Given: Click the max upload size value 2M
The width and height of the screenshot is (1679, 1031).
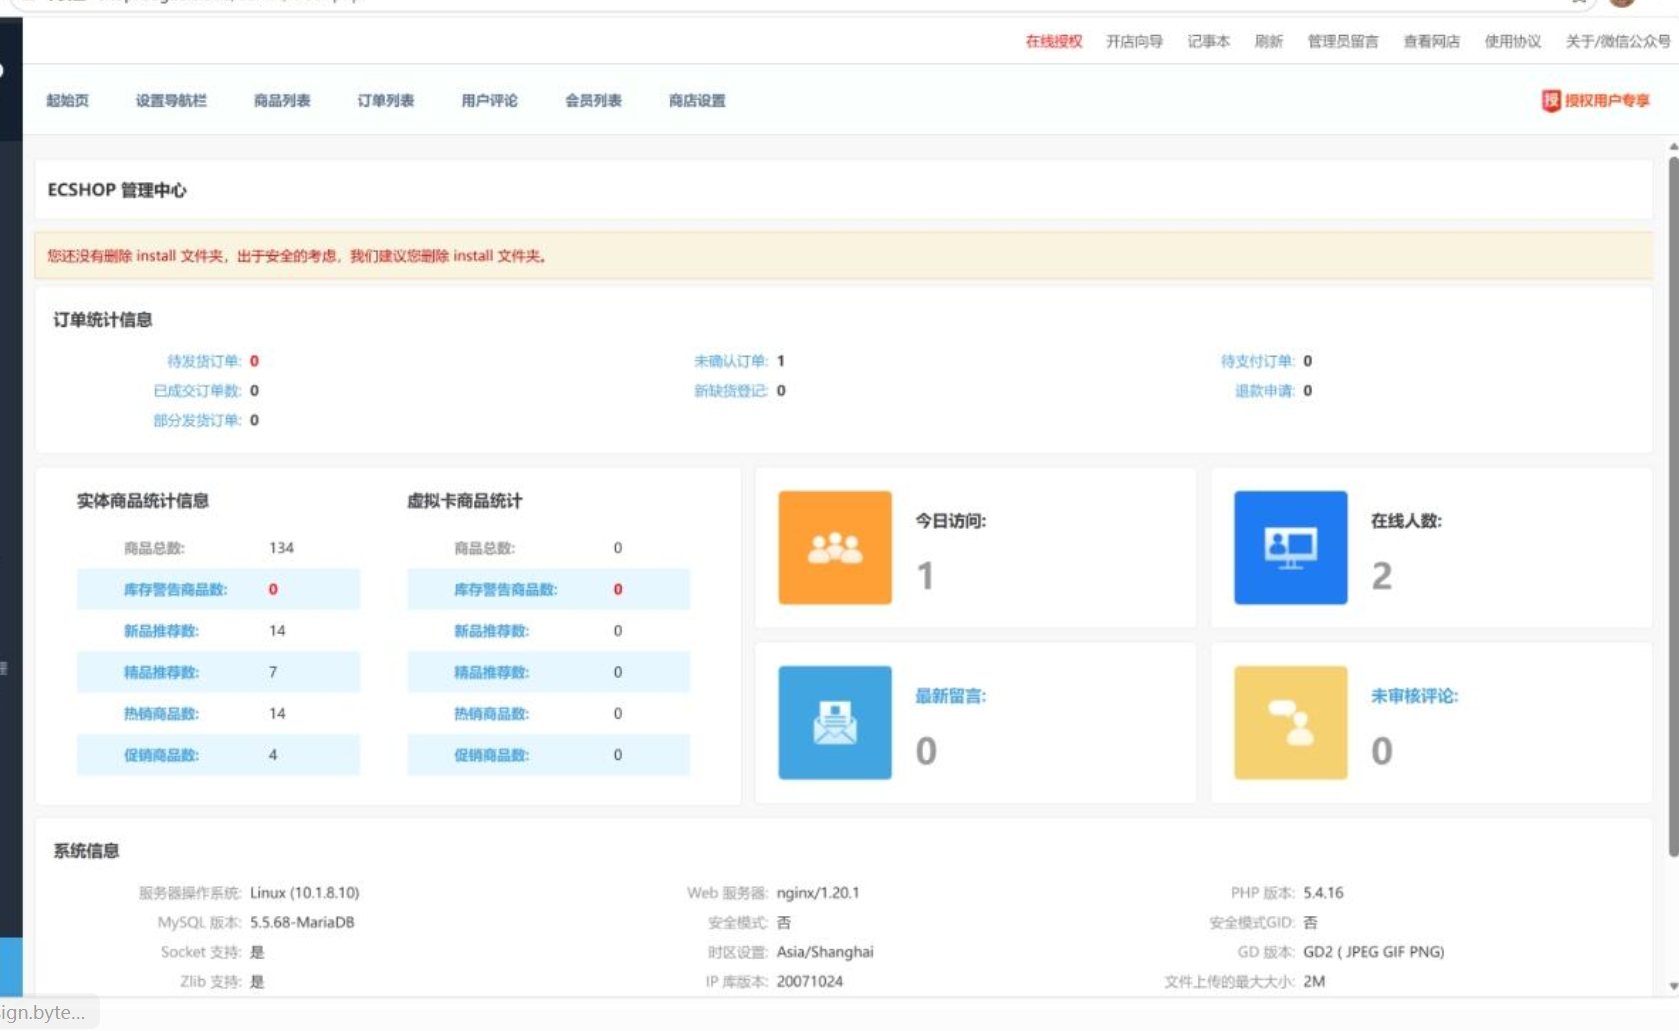Looking at the screenshot, I should pos(1314,981).
